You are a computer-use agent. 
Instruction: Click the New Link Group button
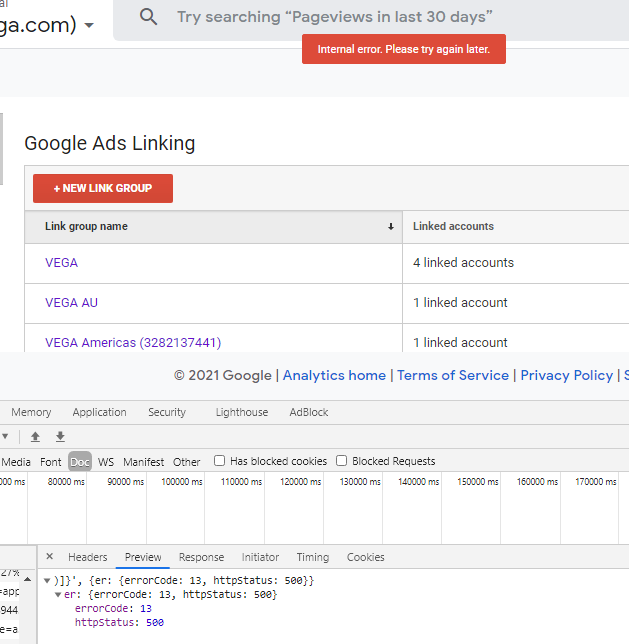[103, 188]
